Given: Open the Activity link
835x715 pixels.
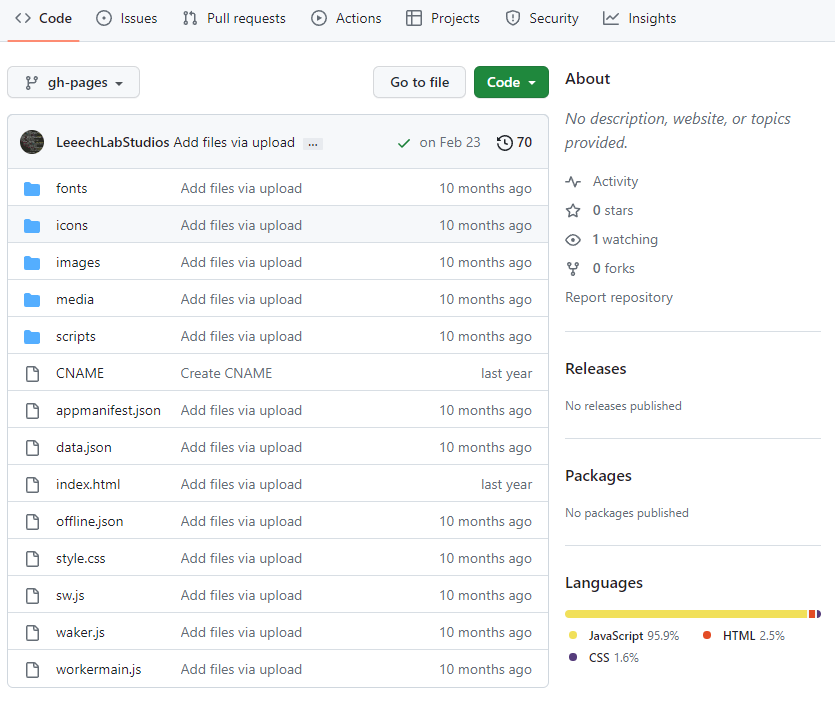Looking at the screenshot, I should click(616, 182).
